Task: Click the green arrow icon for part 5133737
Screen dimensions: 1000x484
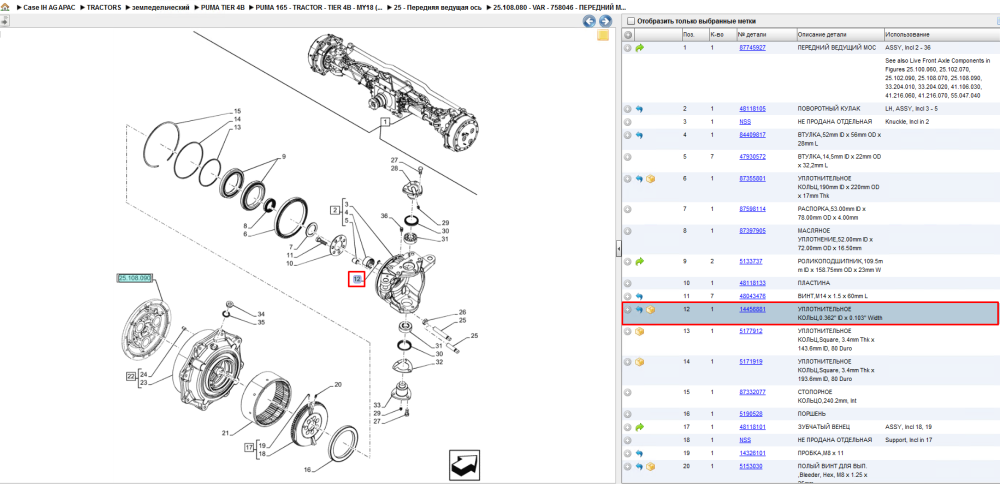Action: tap(640, 261)
